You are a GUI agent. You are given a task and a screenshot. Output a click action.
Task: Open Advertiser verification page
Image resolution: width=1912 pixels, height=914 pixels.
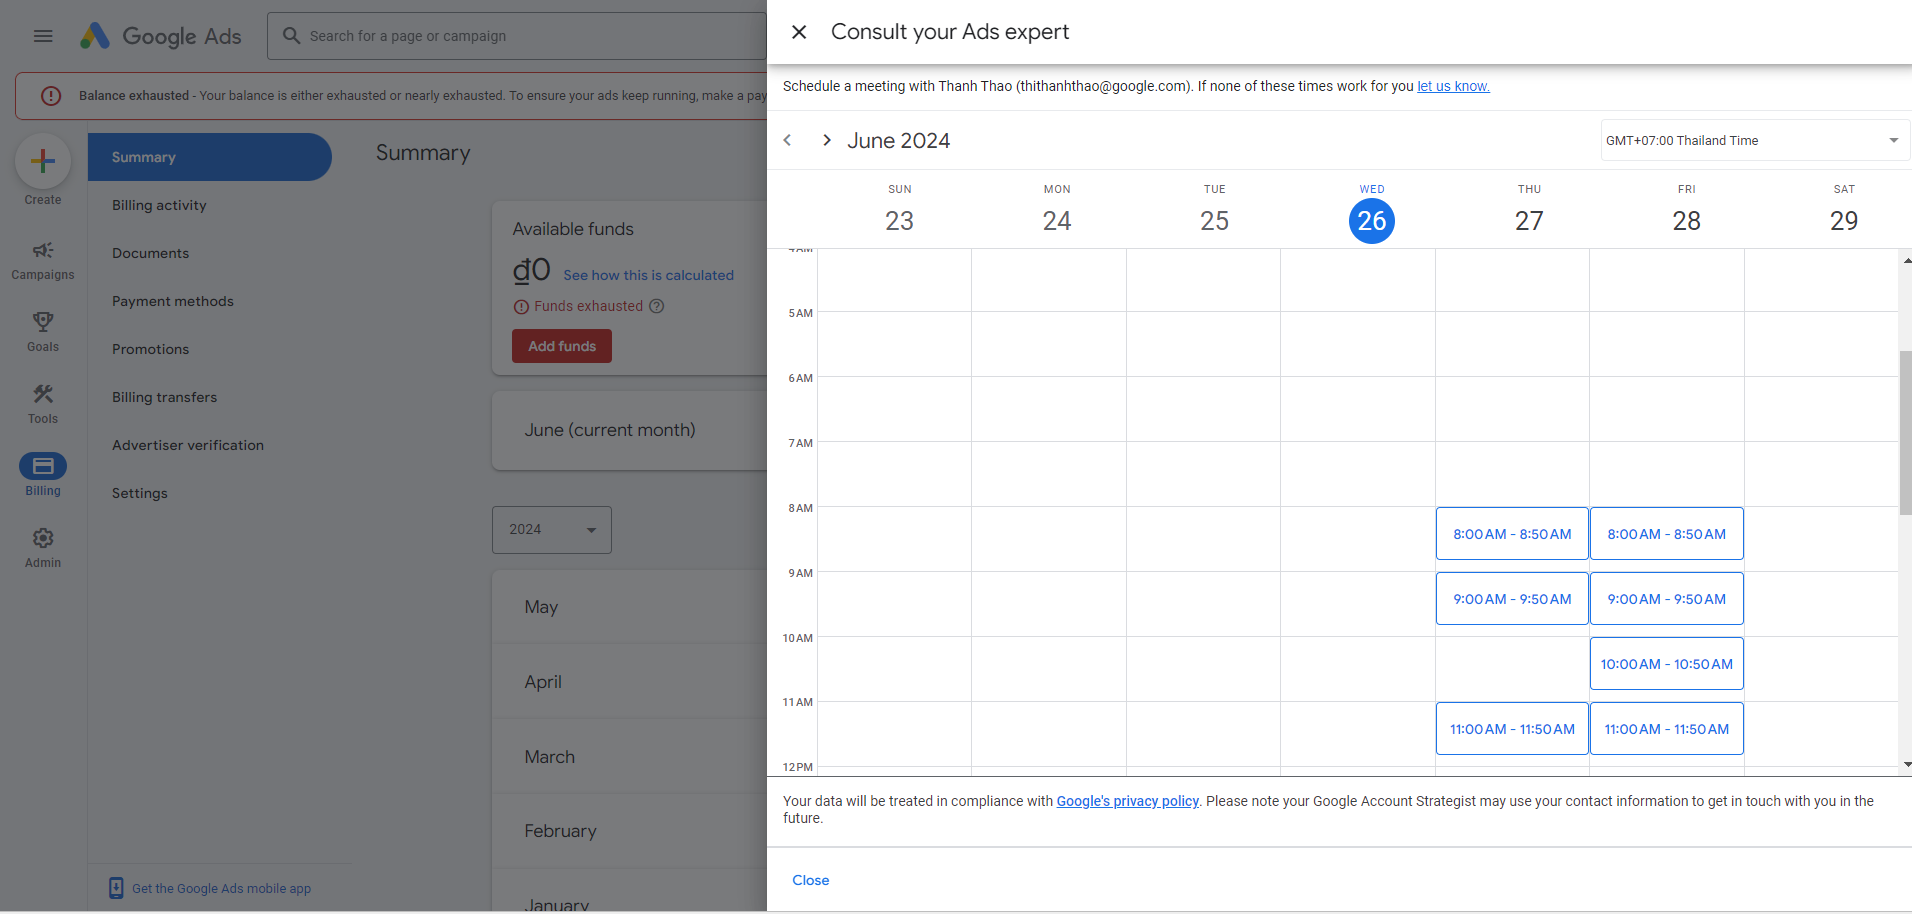(188, 445)
